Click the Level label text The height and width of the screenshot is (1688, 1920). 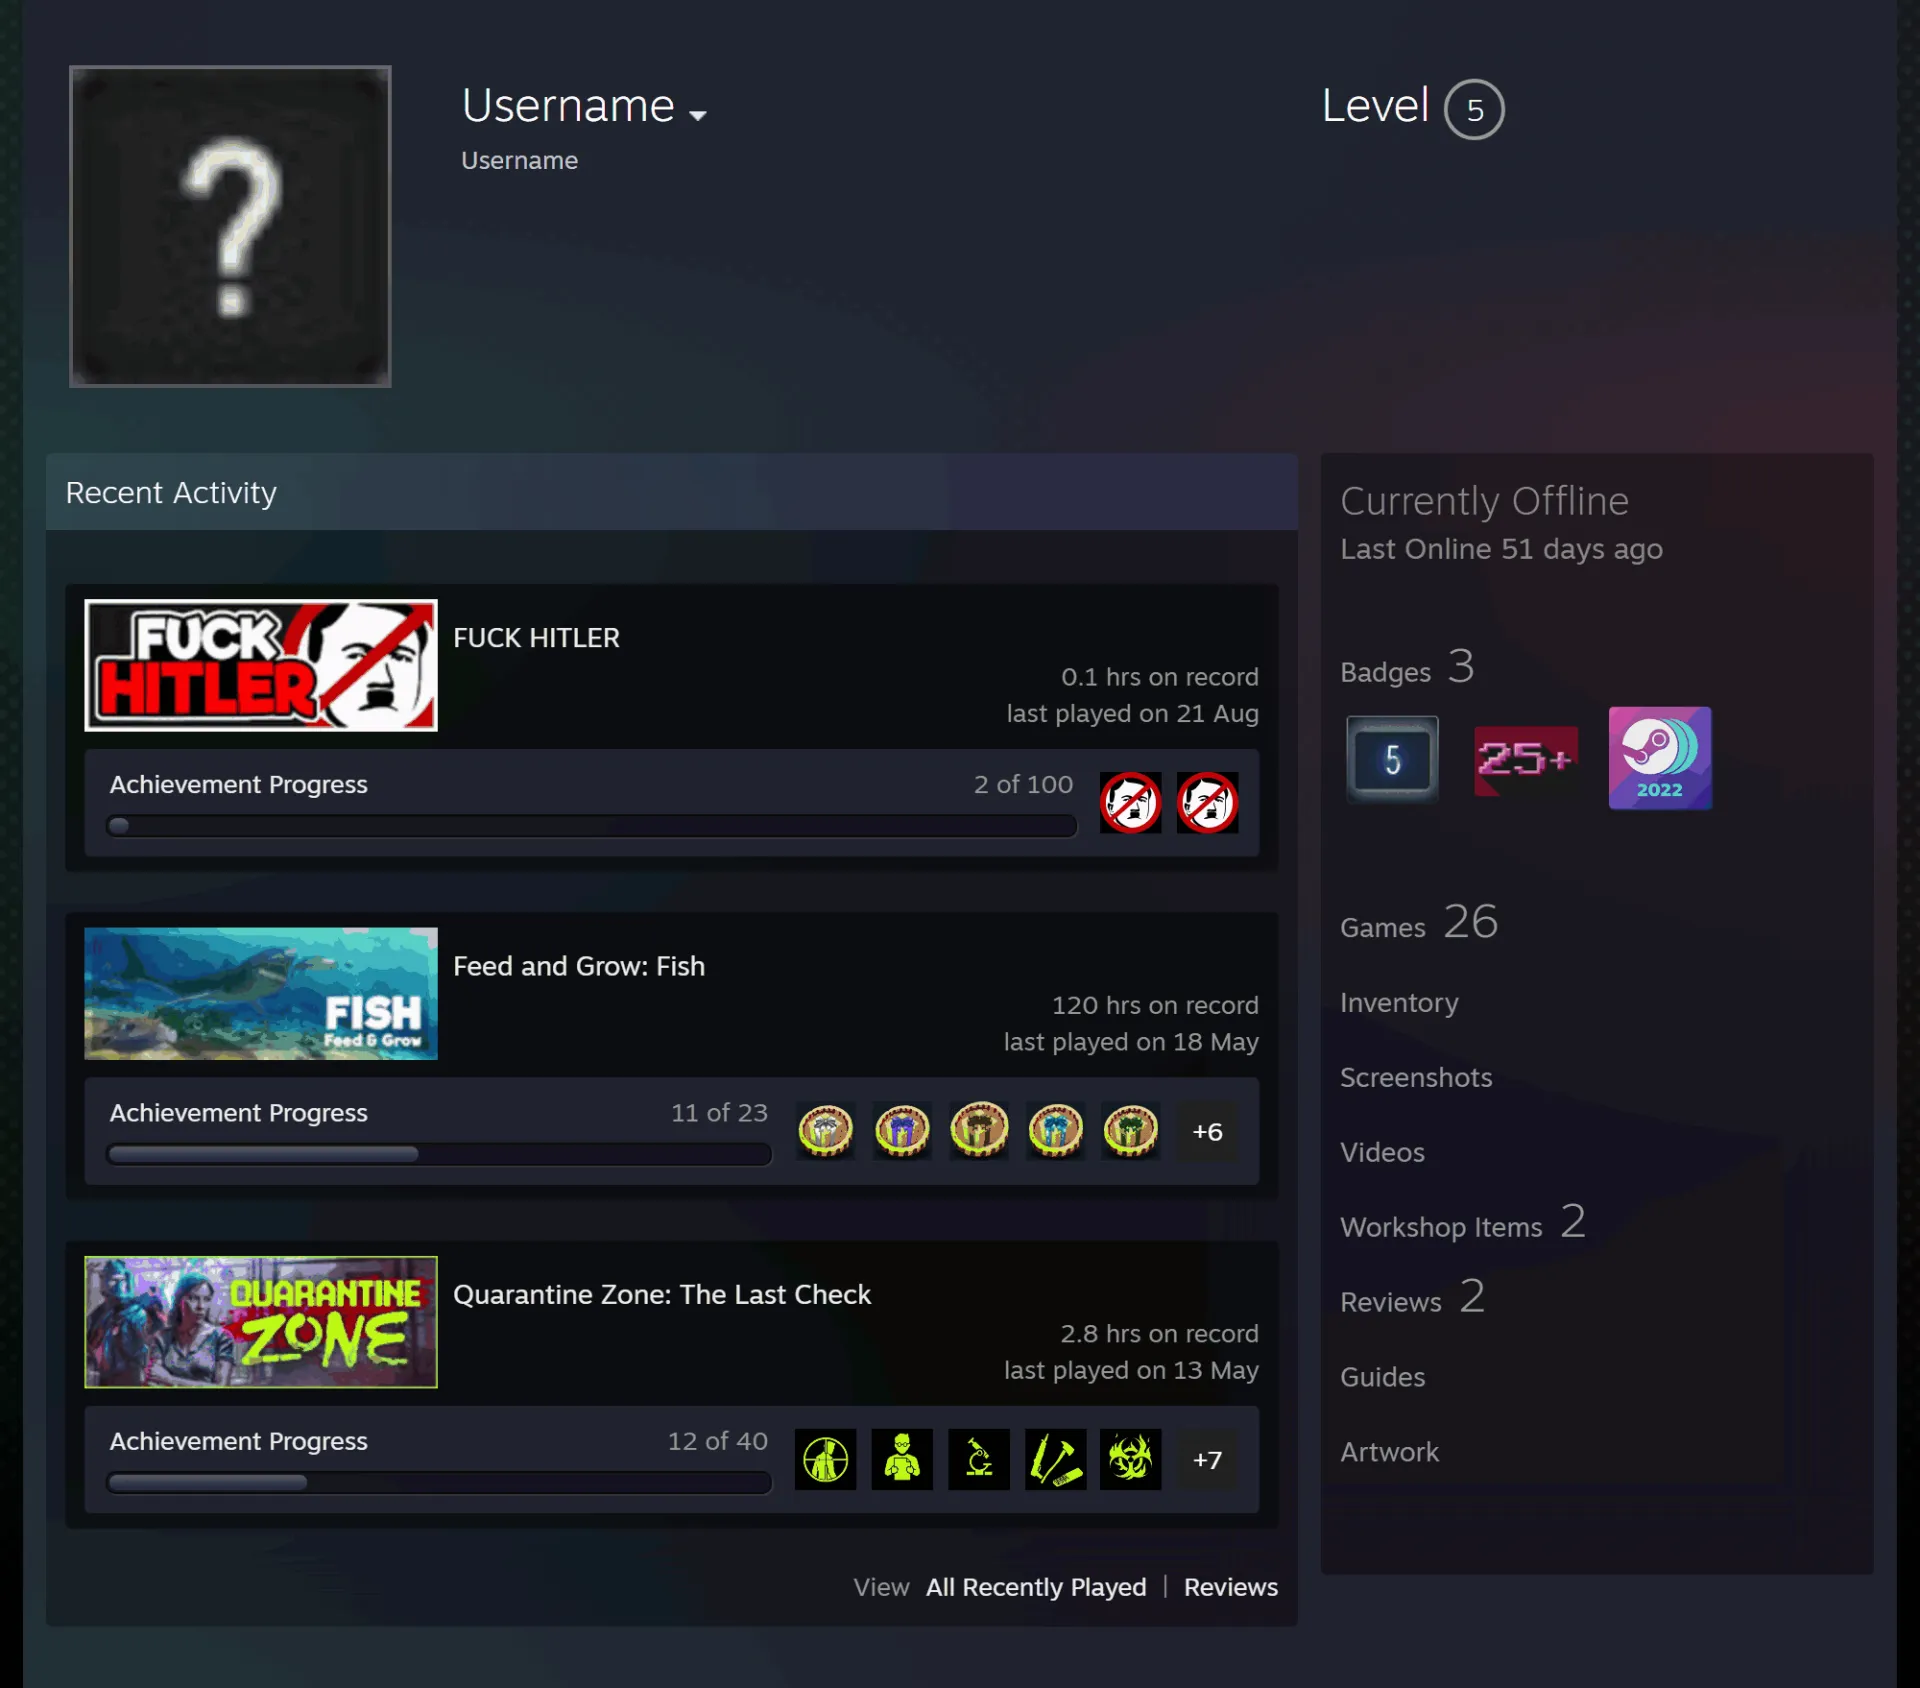pyautogui.click(x=1375, y=105)
